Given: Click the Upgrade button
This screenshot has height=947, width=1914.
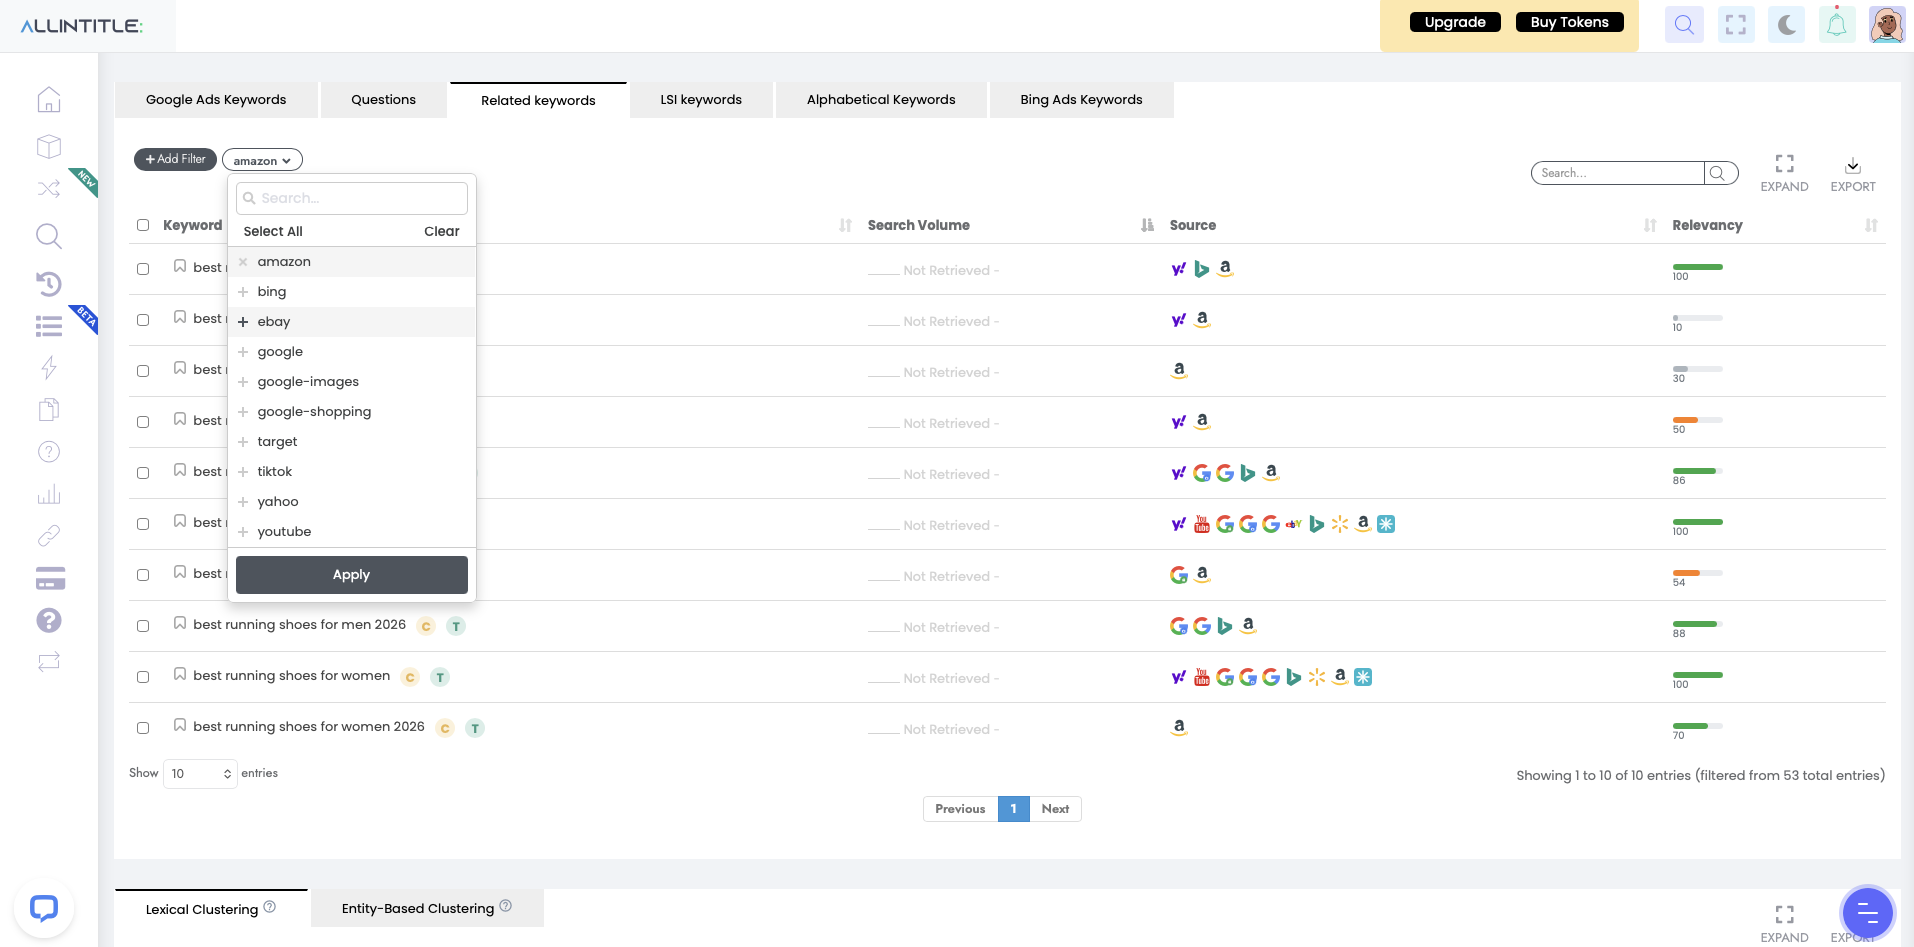Looking at the screenshot, I should (1455, 22).
